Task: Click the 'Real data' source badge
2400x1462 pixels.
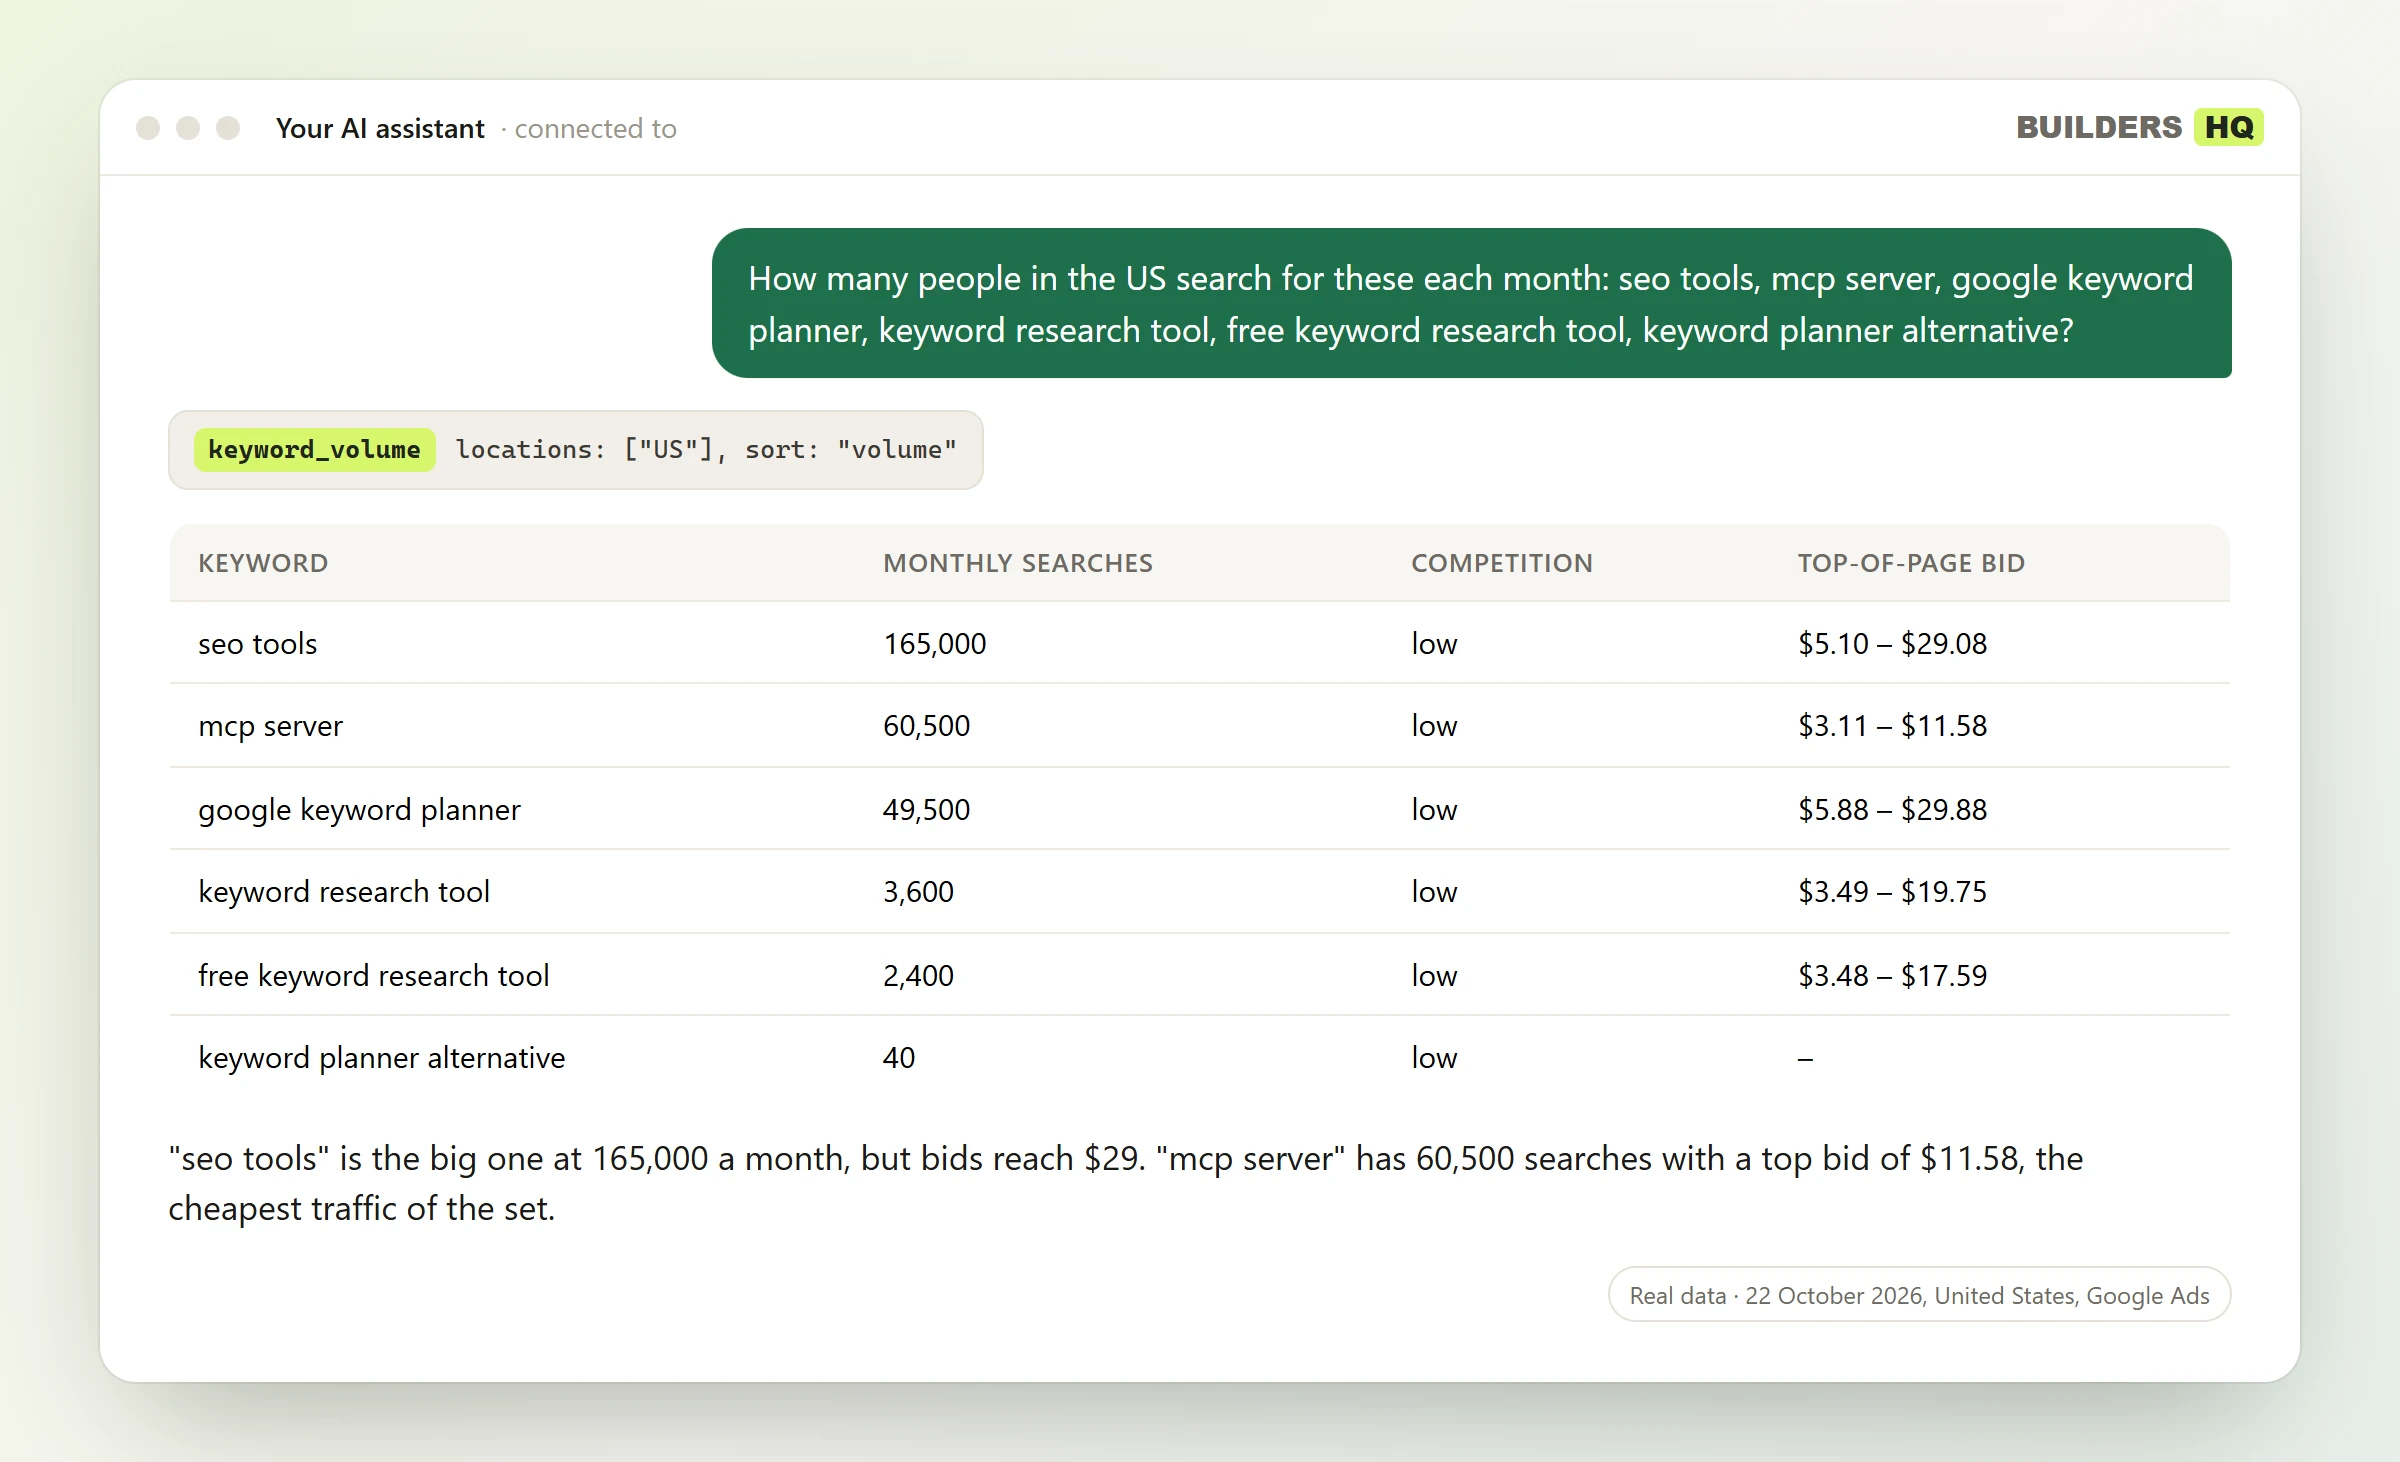Action: coord(1919,1295)
